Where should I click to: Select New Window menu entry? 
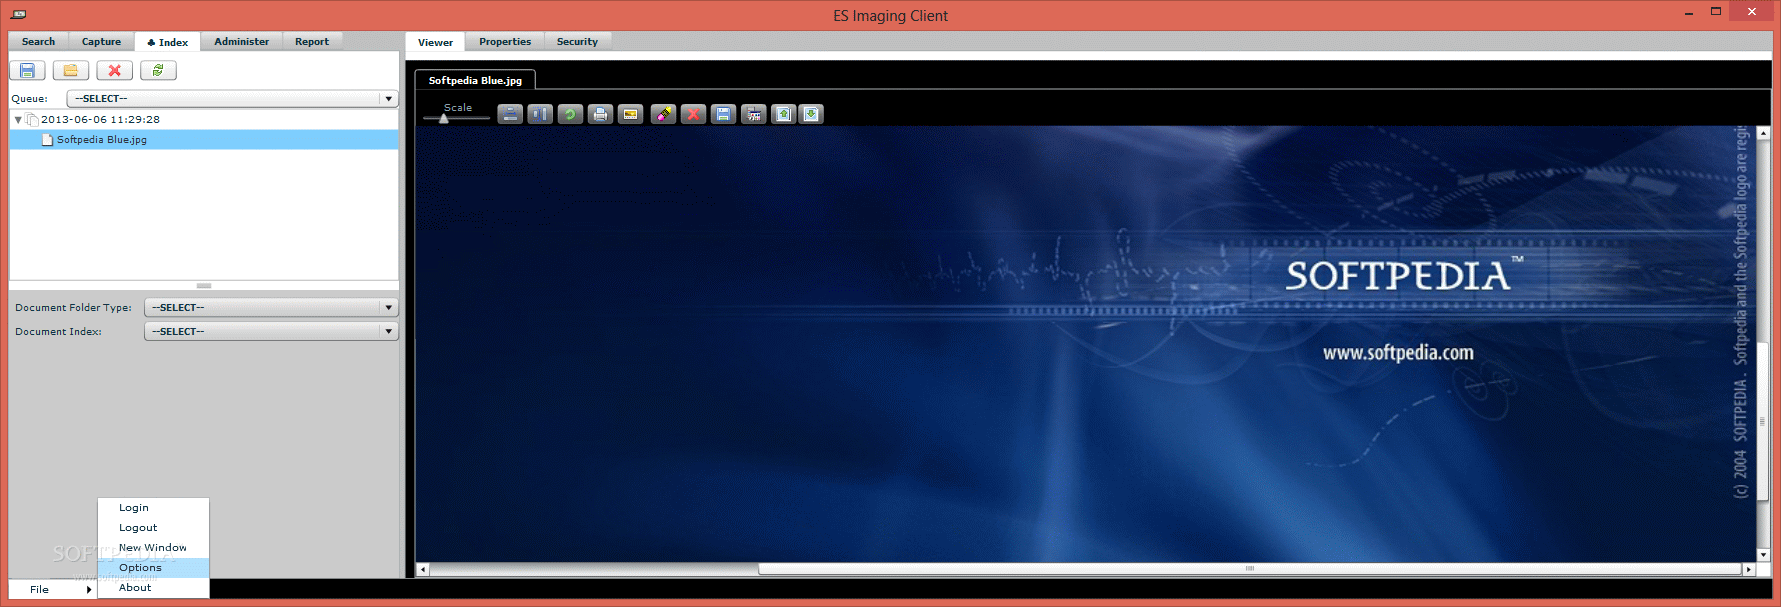click(x=153, y=548)
